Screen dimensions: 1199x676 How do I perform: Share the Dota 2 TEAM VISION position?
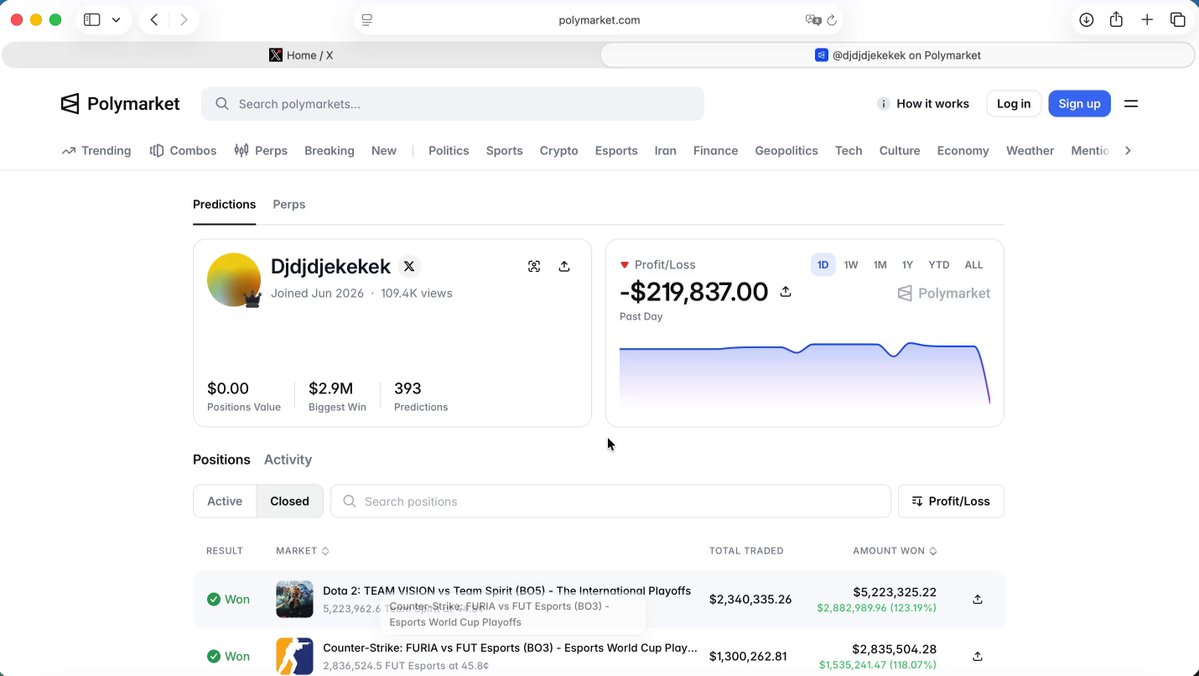(x=977, y=600)
